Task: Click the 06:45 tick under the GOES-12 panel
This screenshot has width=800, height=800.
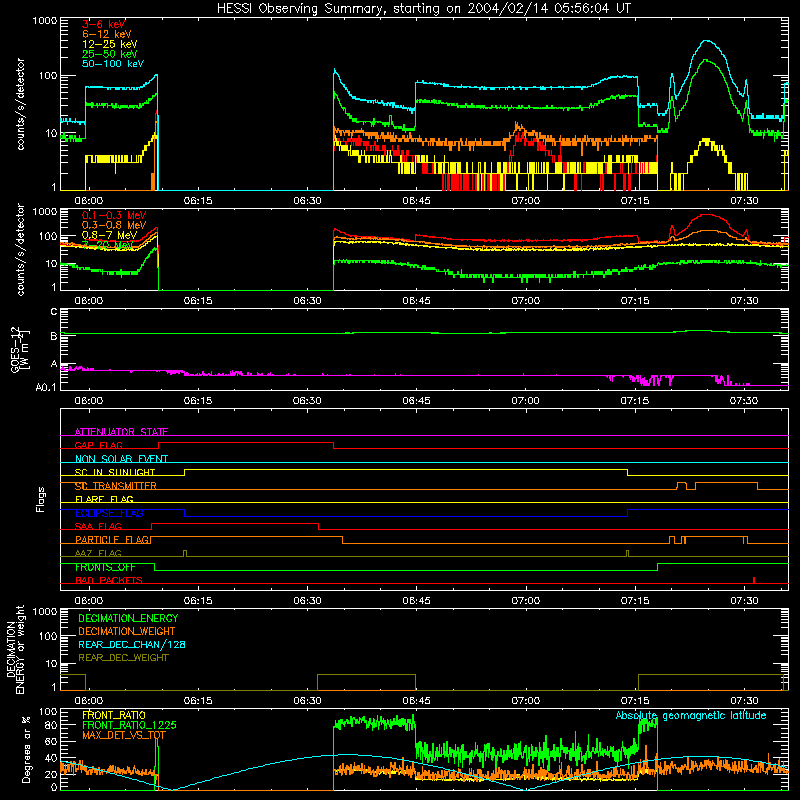Action: [x=416, y=401]
